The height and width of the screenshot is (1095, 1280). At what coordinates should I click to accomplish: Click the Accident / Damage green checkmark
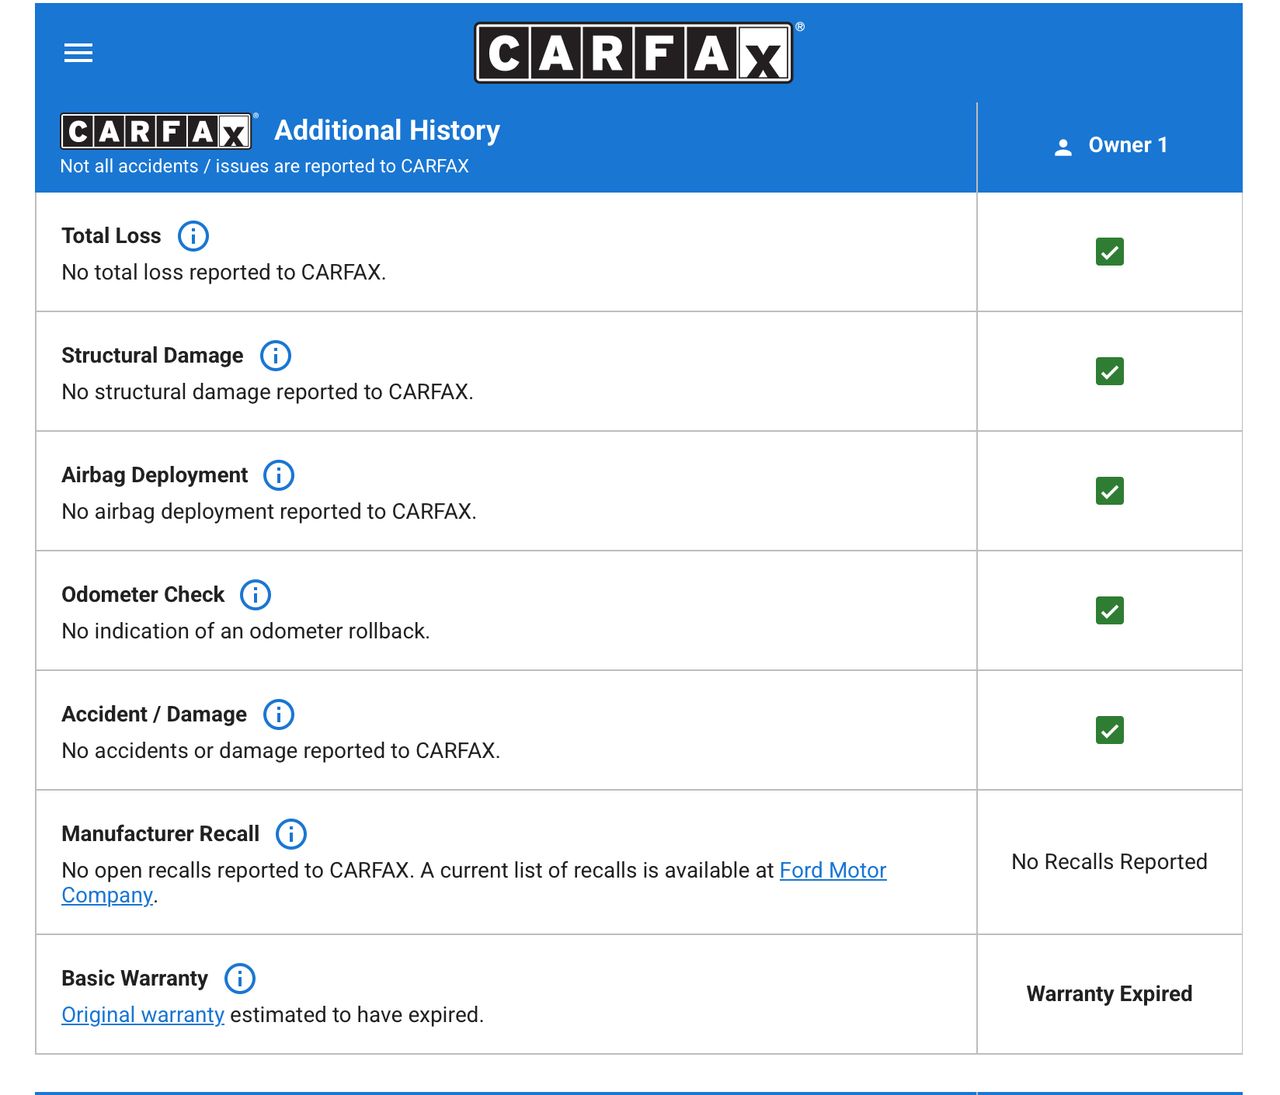tap(1109, 730)
